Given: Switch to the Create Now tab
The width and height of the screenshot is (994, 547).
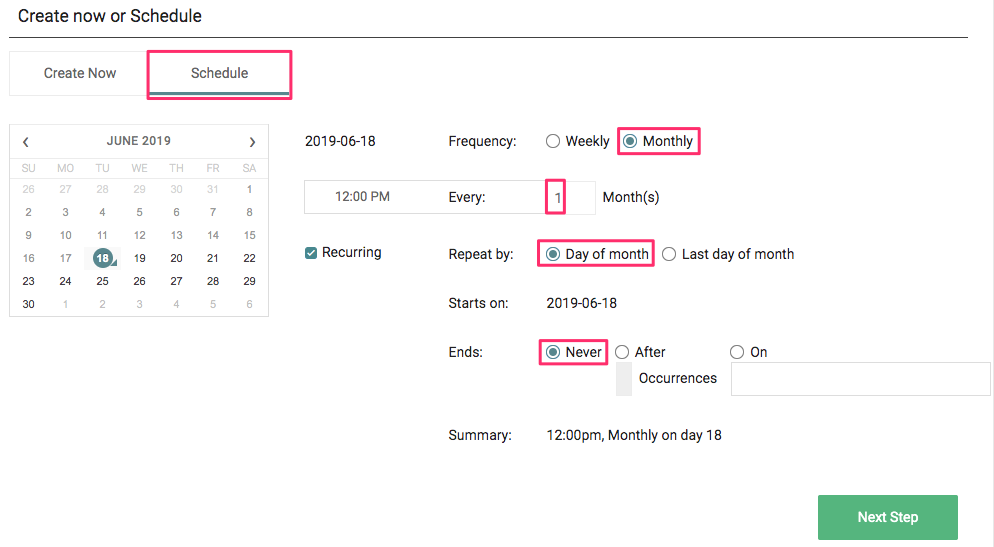Looking at the screenshot, I should click(x=80, y=73).
